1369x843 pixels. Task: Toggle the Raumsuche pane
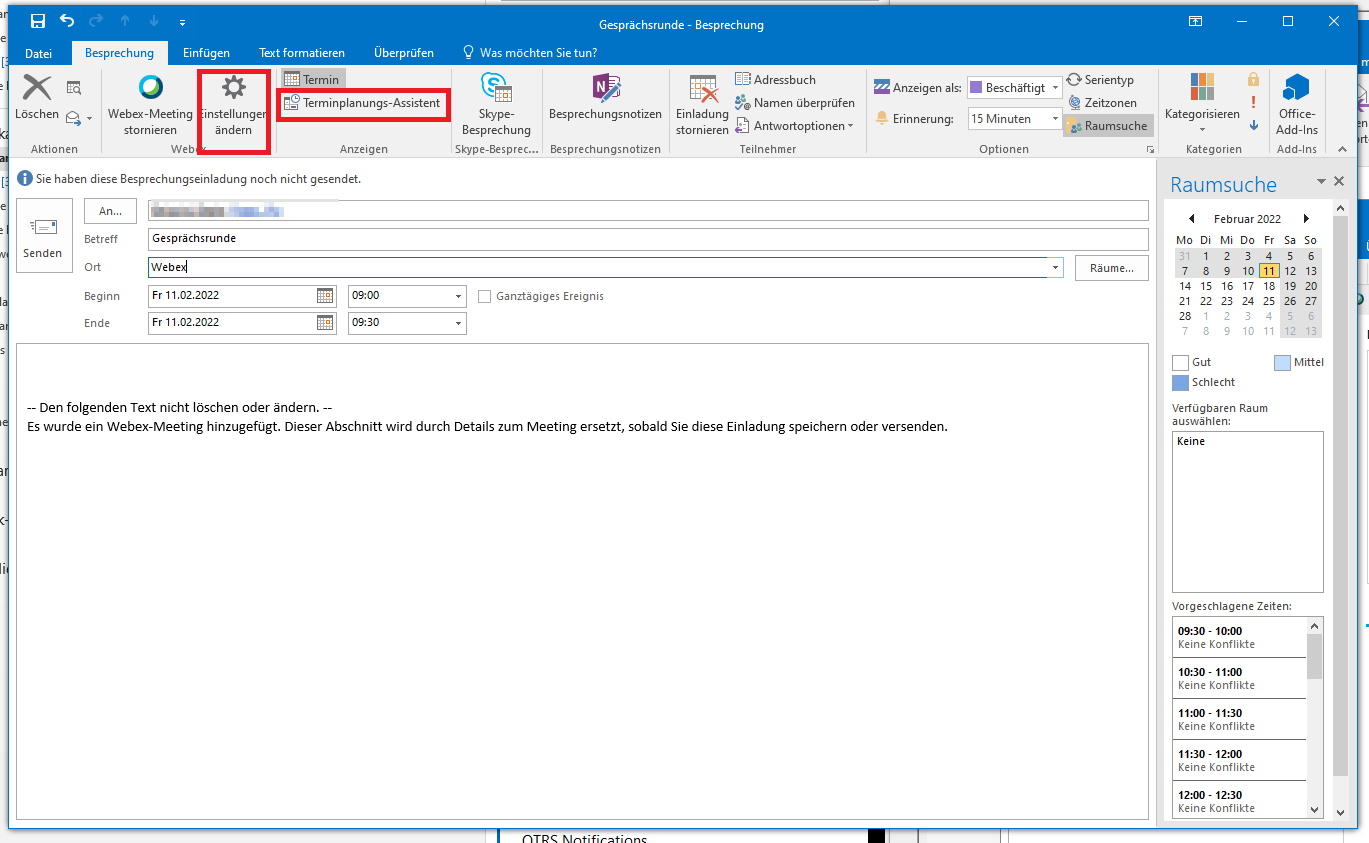(x=1108, y=126)
